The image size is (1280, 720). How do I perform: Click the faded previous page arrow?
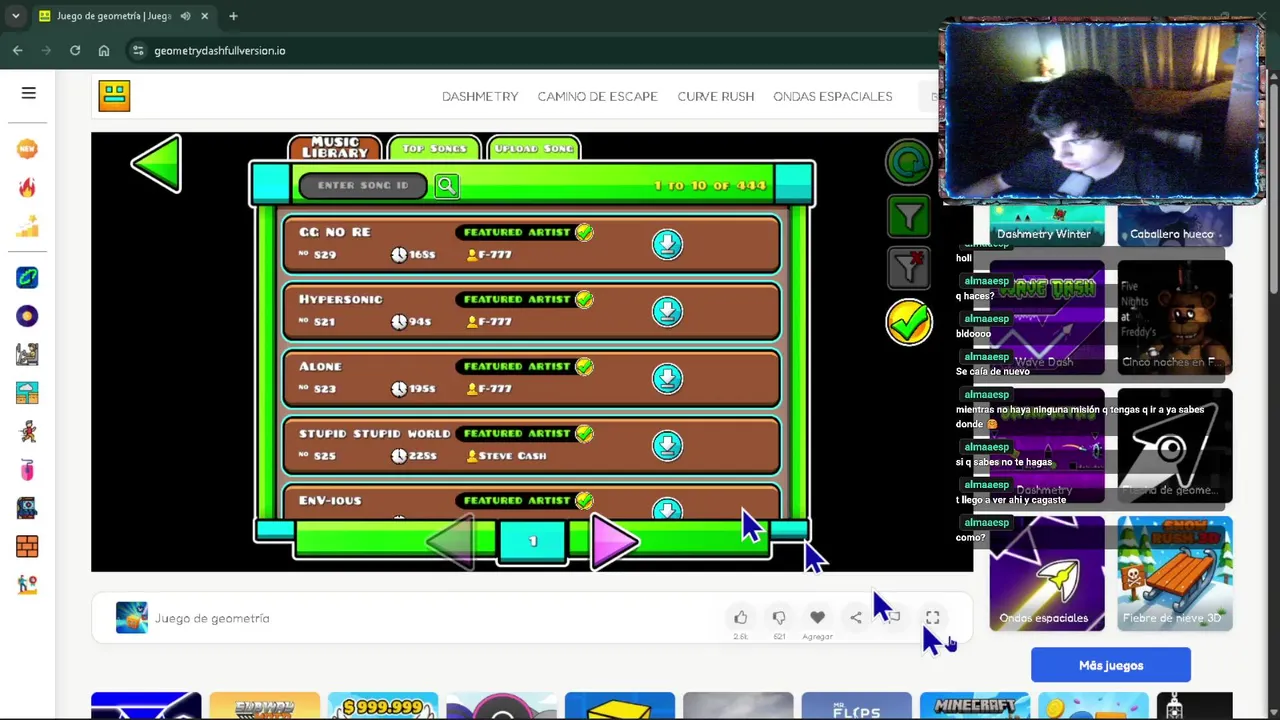coord(452,541)
